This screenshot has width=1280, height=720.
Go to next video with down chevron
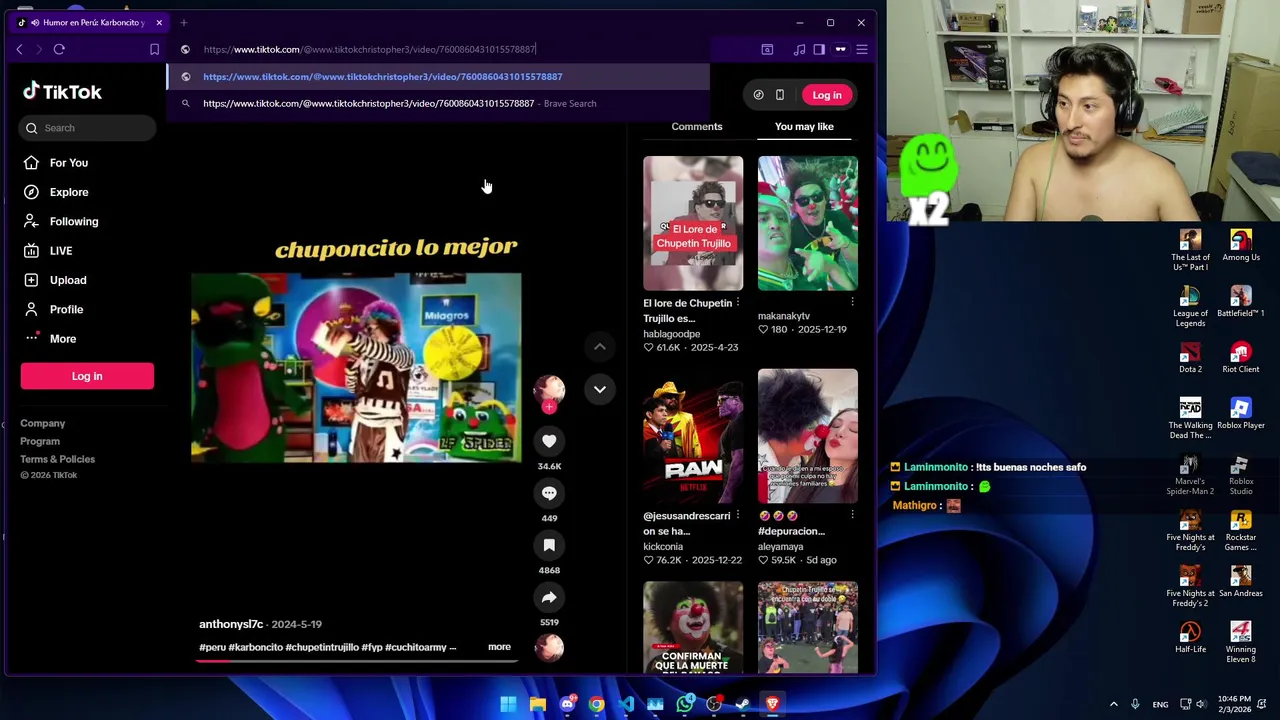click(600, 389)
